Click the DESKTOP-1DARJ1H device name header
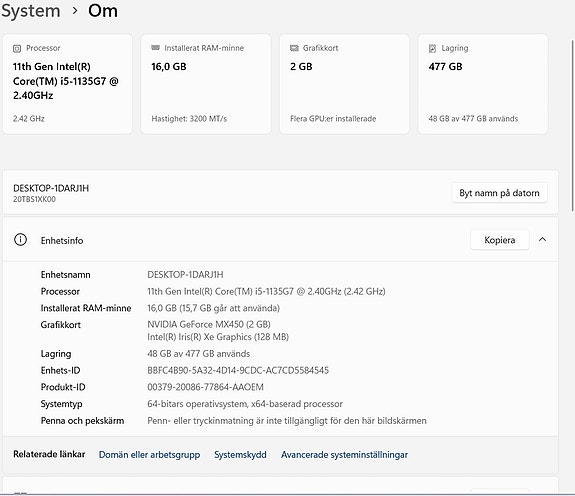This screenshot has width=575, height=496. (51, 188)
